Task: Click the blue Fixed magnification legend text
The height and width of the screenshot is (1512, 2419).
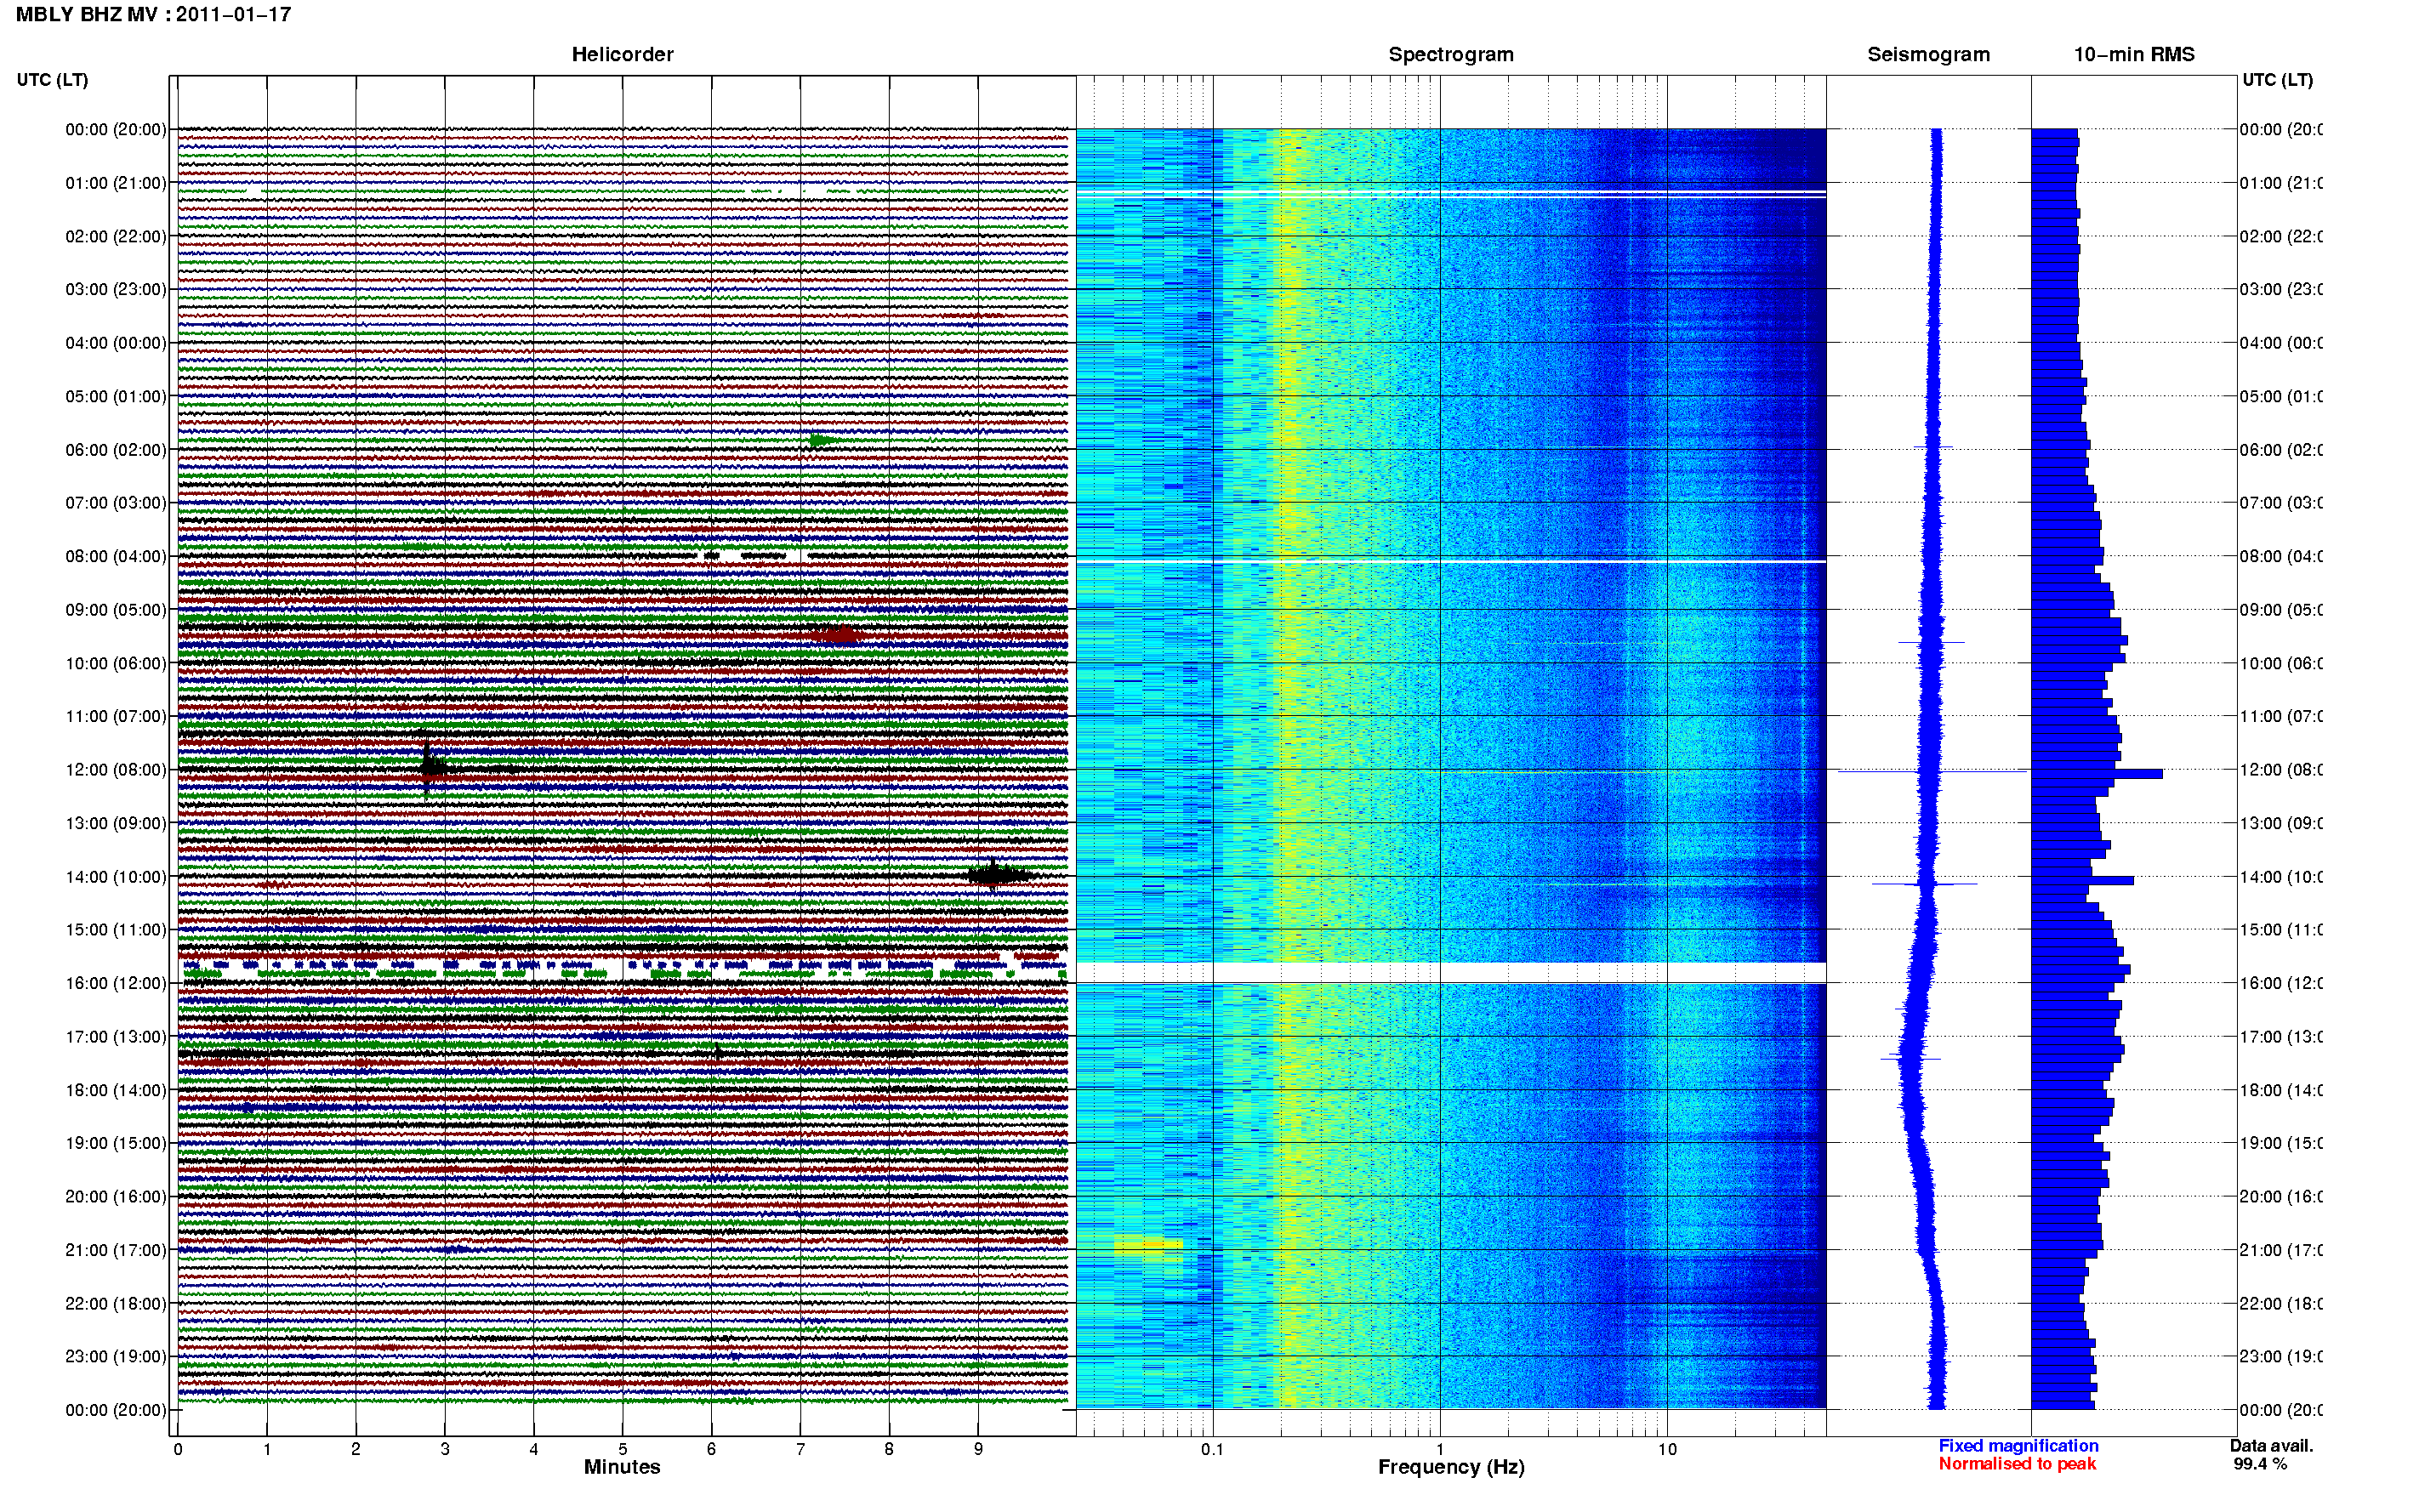Action: (x=2018, y=1446)
